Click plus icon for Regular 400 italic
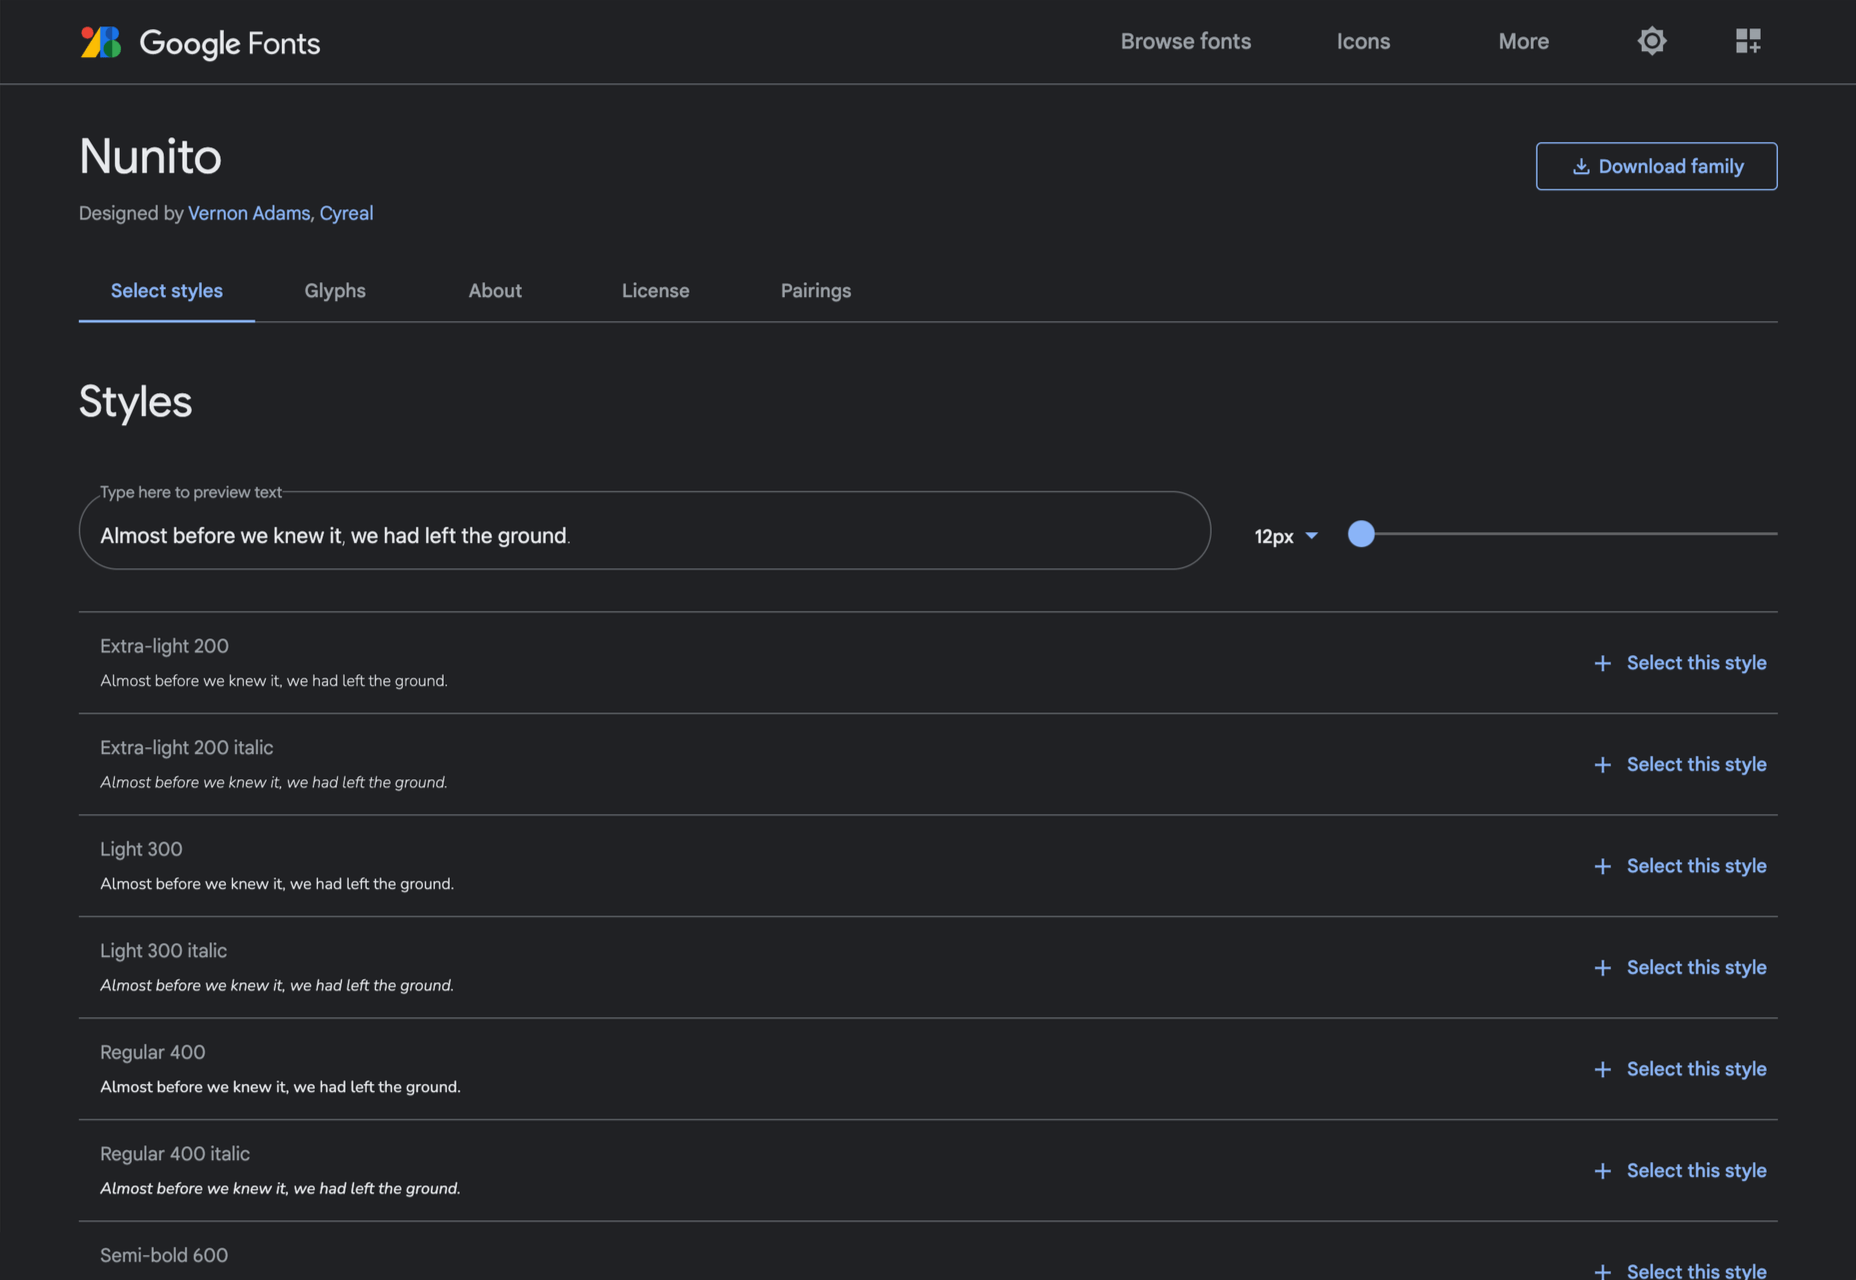This screenshot has width=1856, height=1280. pos(1602,1171)
